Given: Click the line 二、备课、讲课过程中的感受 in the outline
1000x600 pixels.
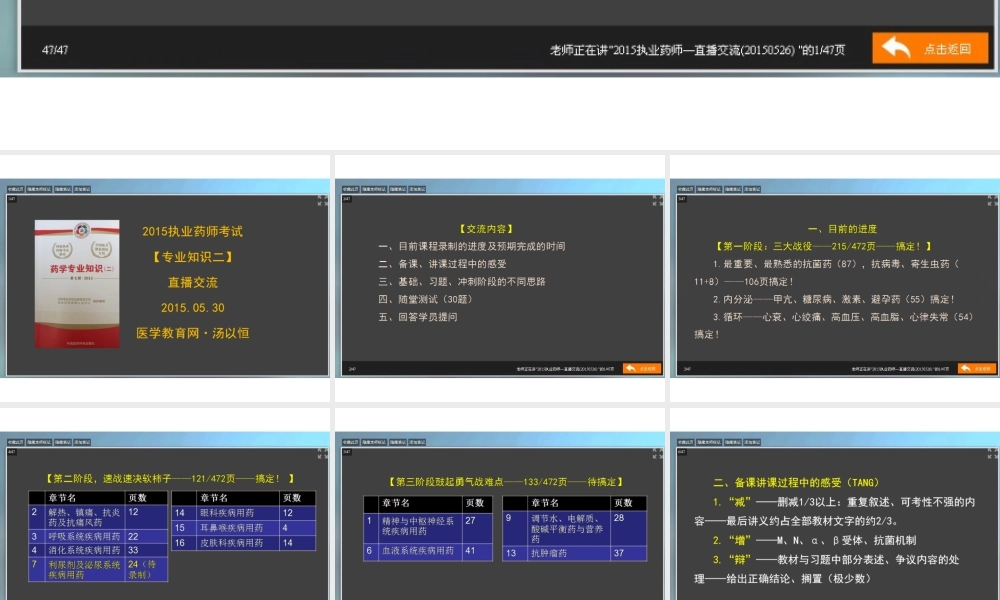Looking at the screenshot, I should [442, 264].
